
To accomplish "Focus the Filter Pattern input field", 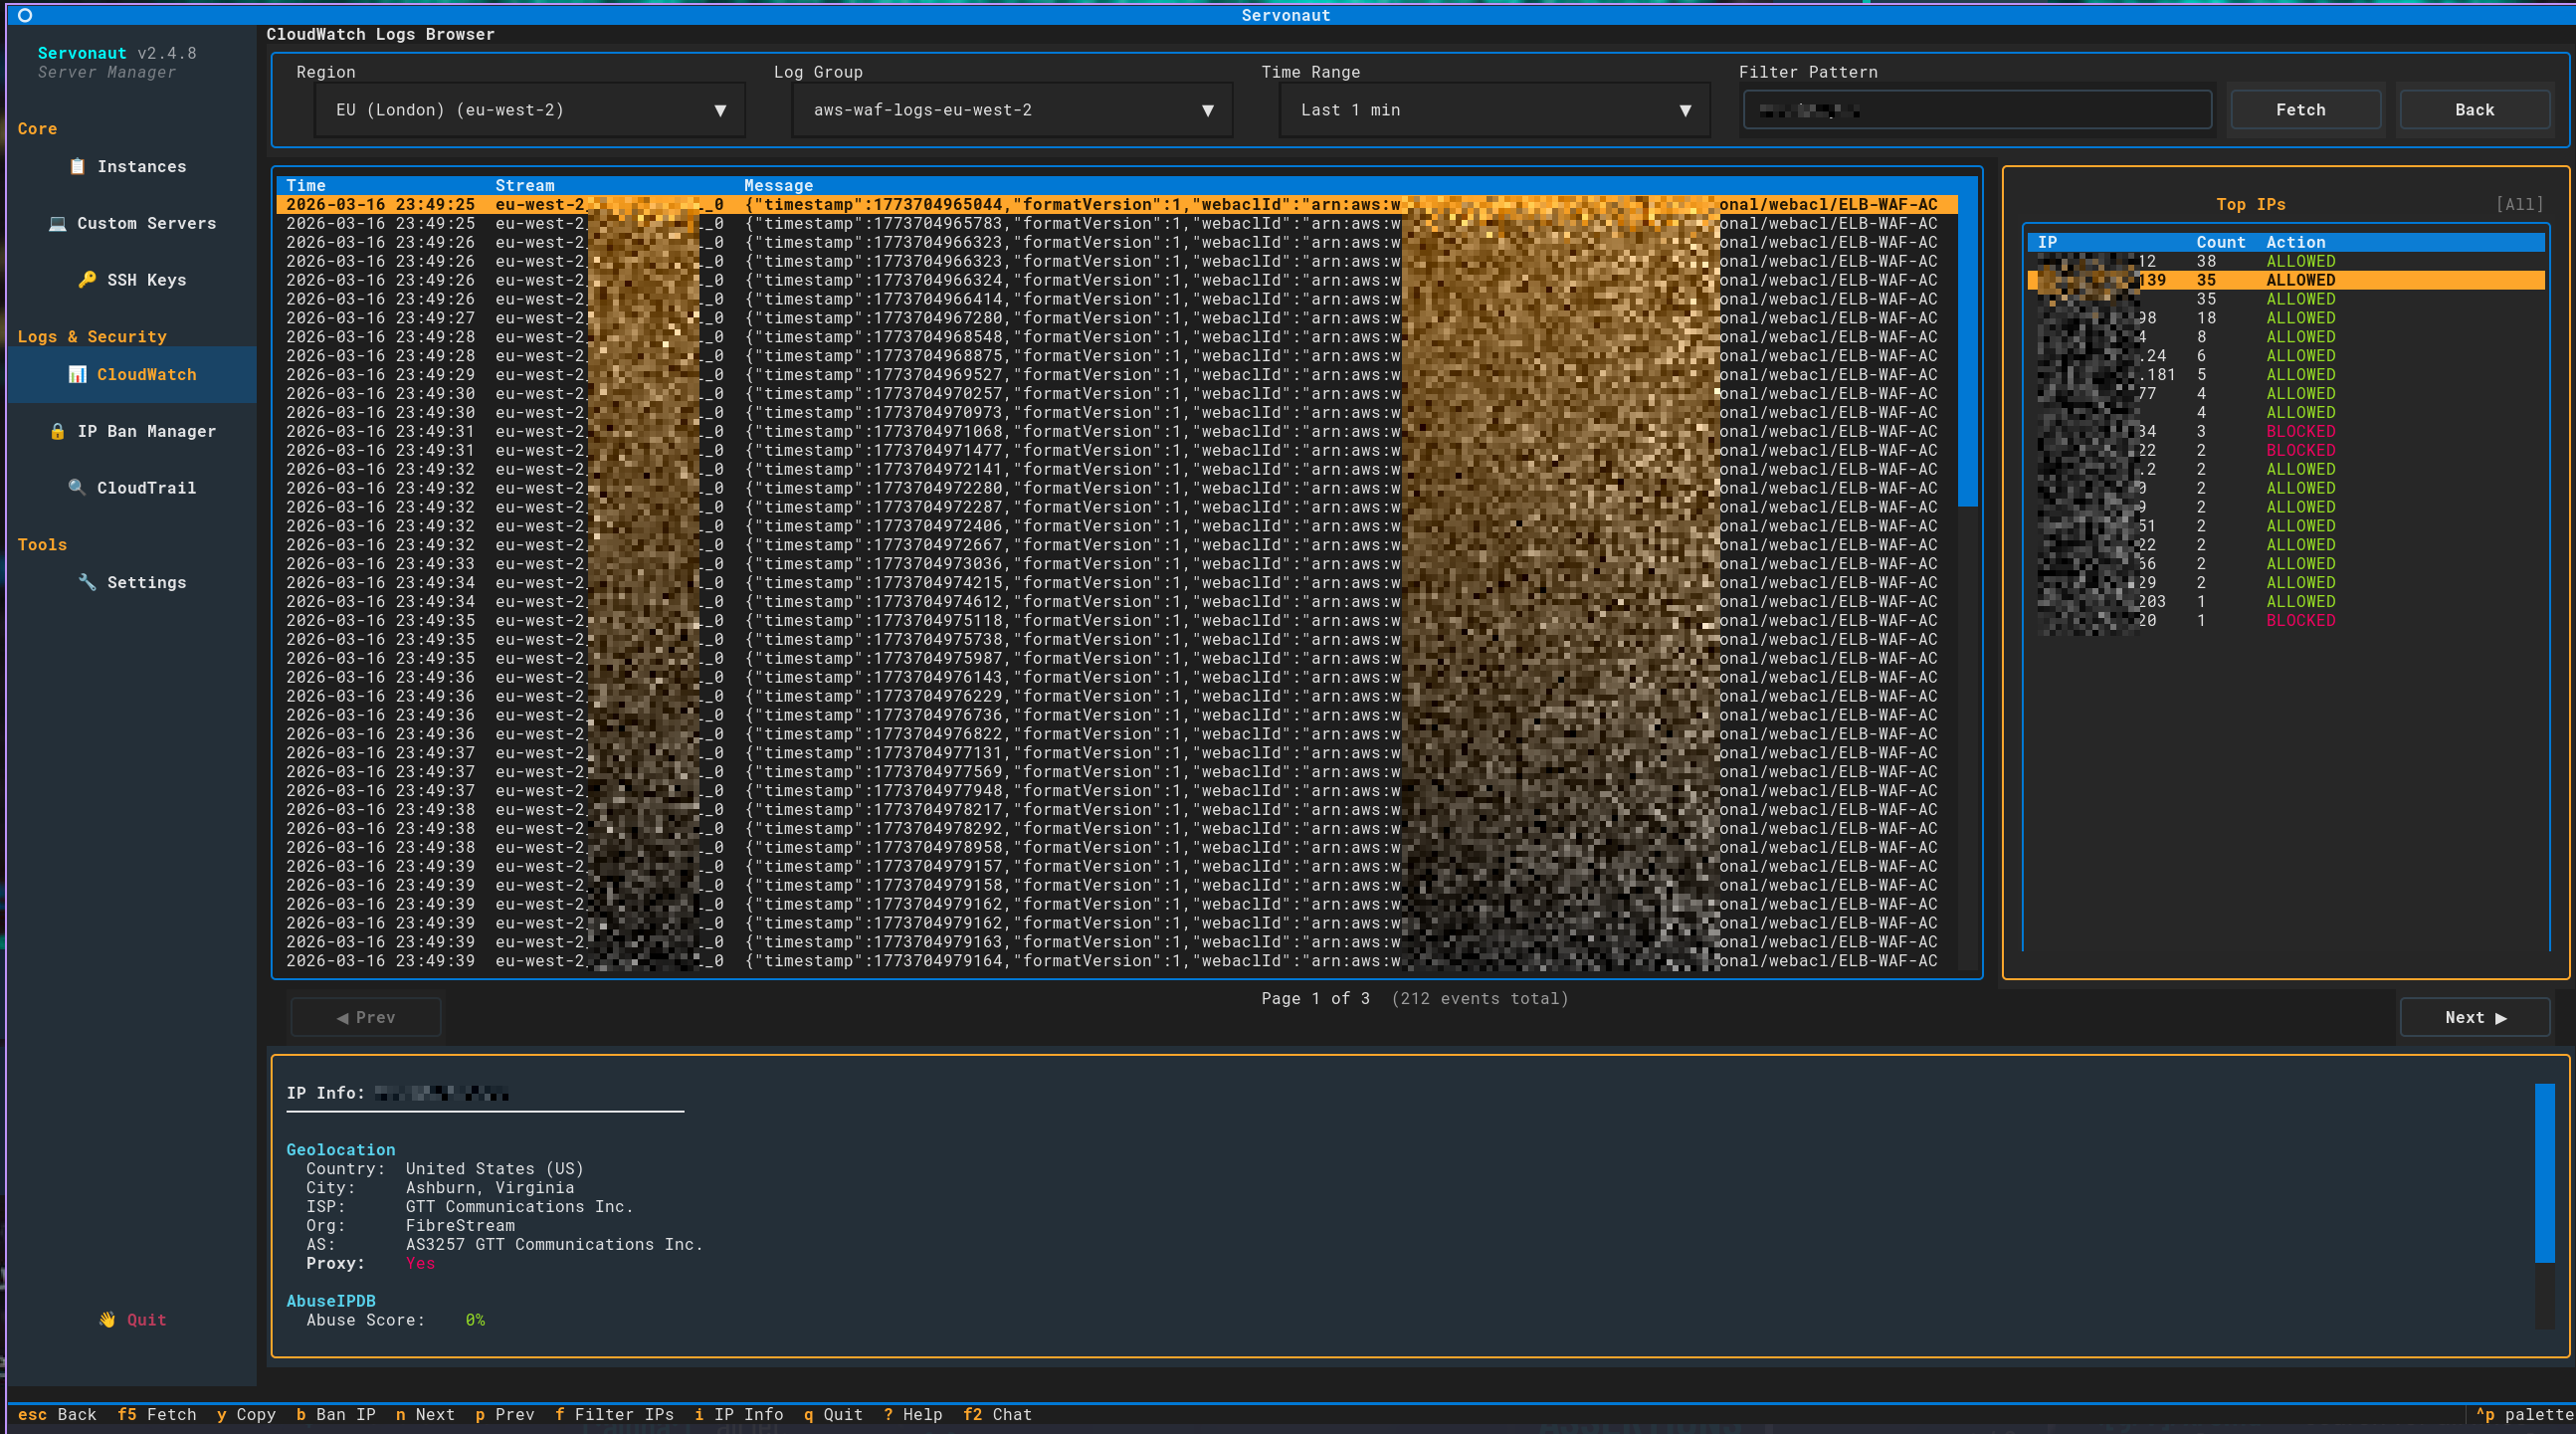I will [1978, 110].
